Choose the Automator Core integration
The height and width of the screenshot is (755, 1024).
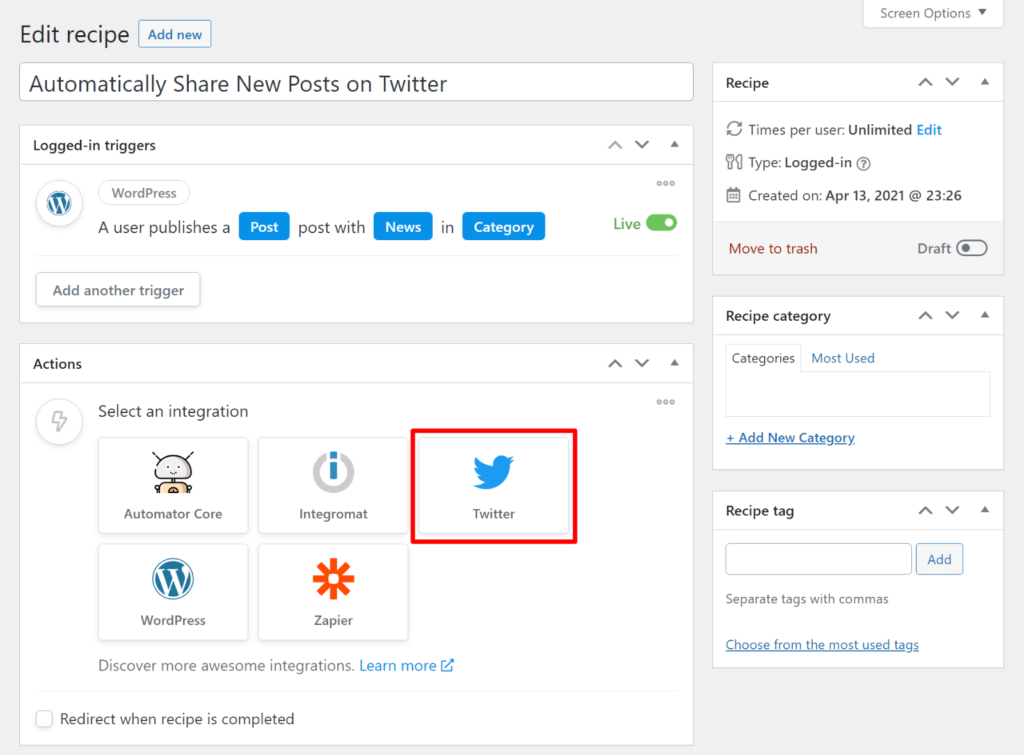coord(173,485)
